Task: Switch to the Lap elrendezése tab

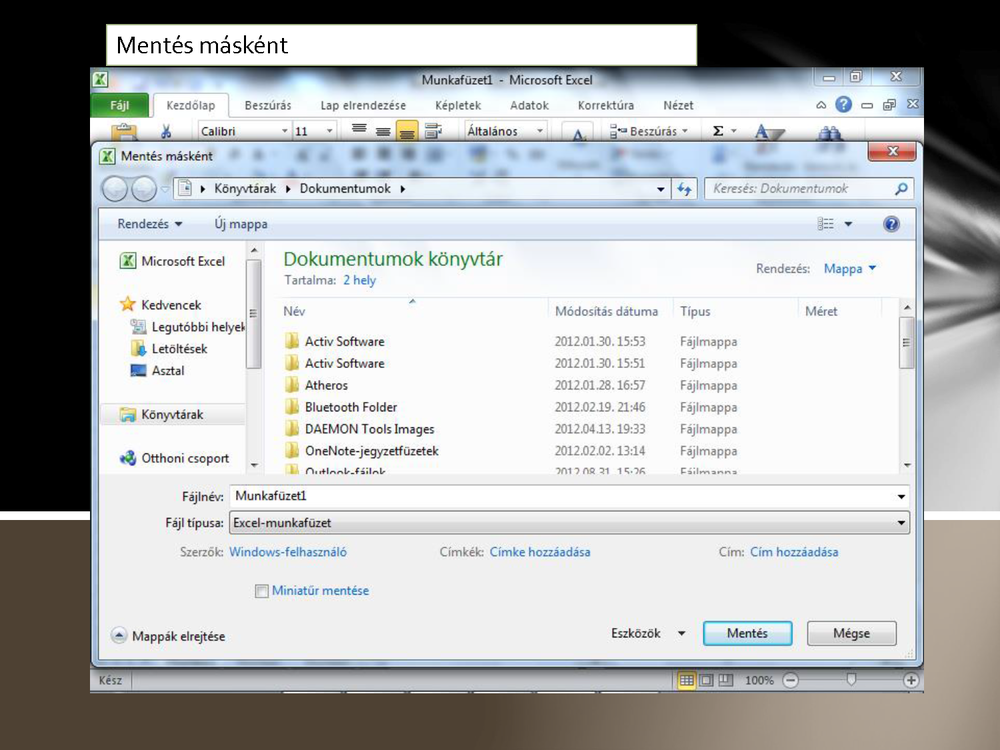Action: coord(363,105)
